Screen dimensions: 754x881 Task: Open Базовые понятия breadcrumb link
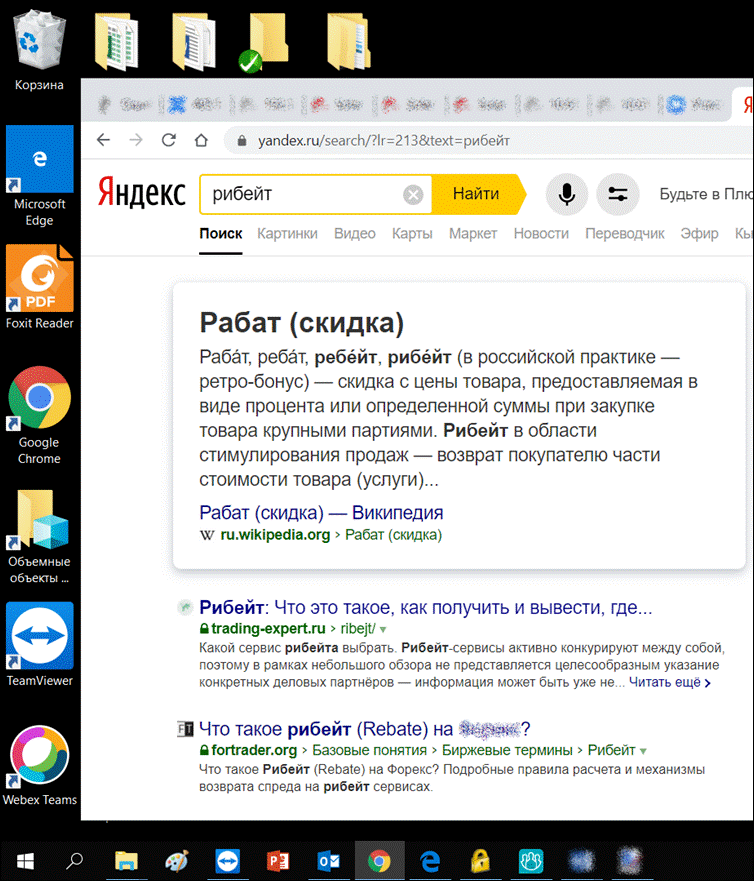369,750
